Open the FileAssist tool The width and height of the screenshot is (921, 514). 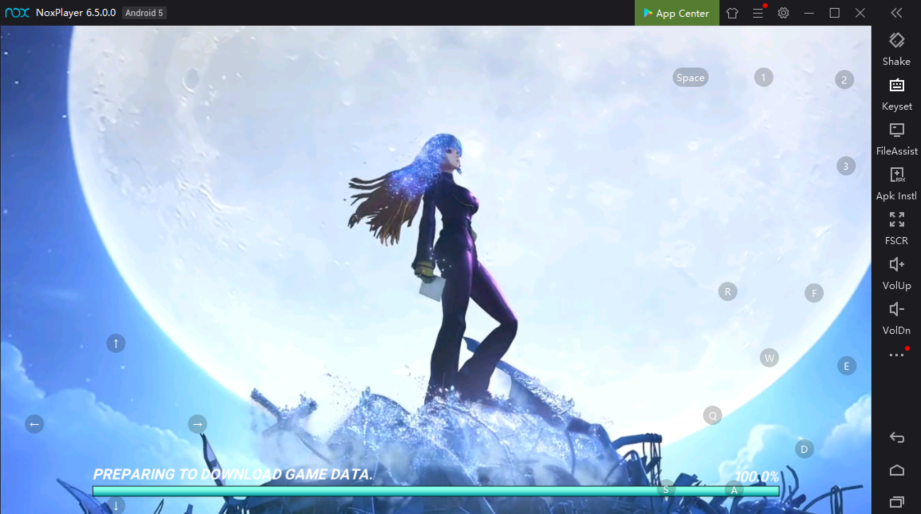click(x=896, y=139)
